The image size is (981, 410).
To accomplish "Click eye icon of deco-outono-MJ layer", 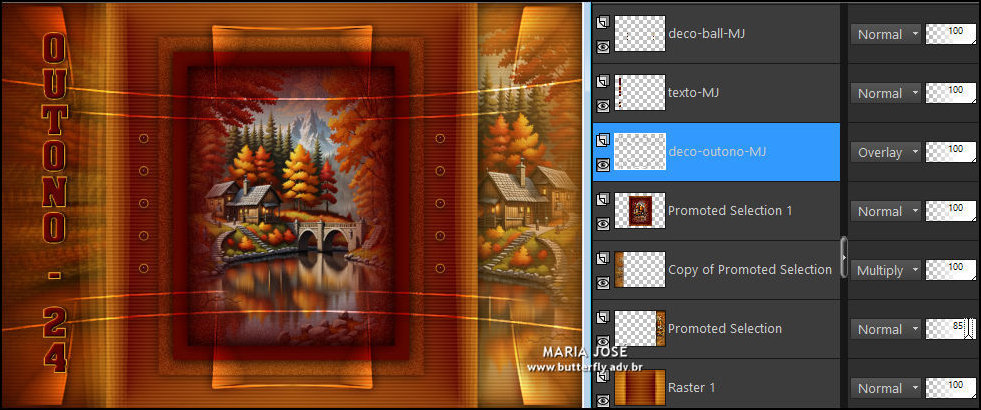I will click(x=603, y=164).
